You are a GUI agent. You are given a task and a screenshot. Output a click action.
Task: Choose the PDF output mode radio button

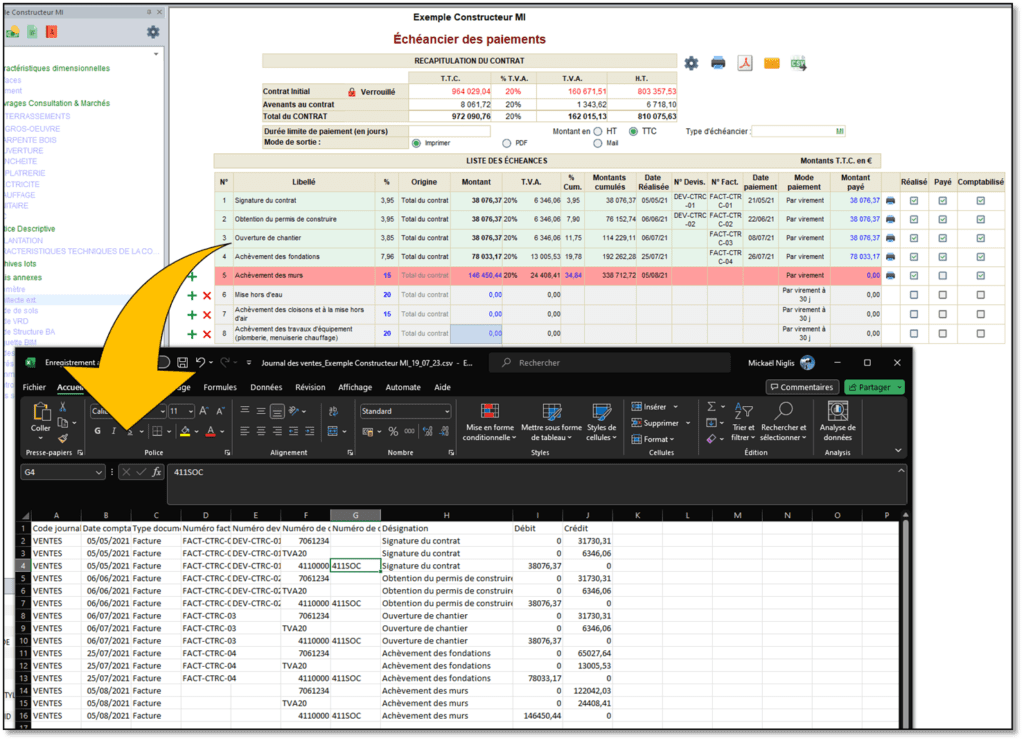click(506, 143)
